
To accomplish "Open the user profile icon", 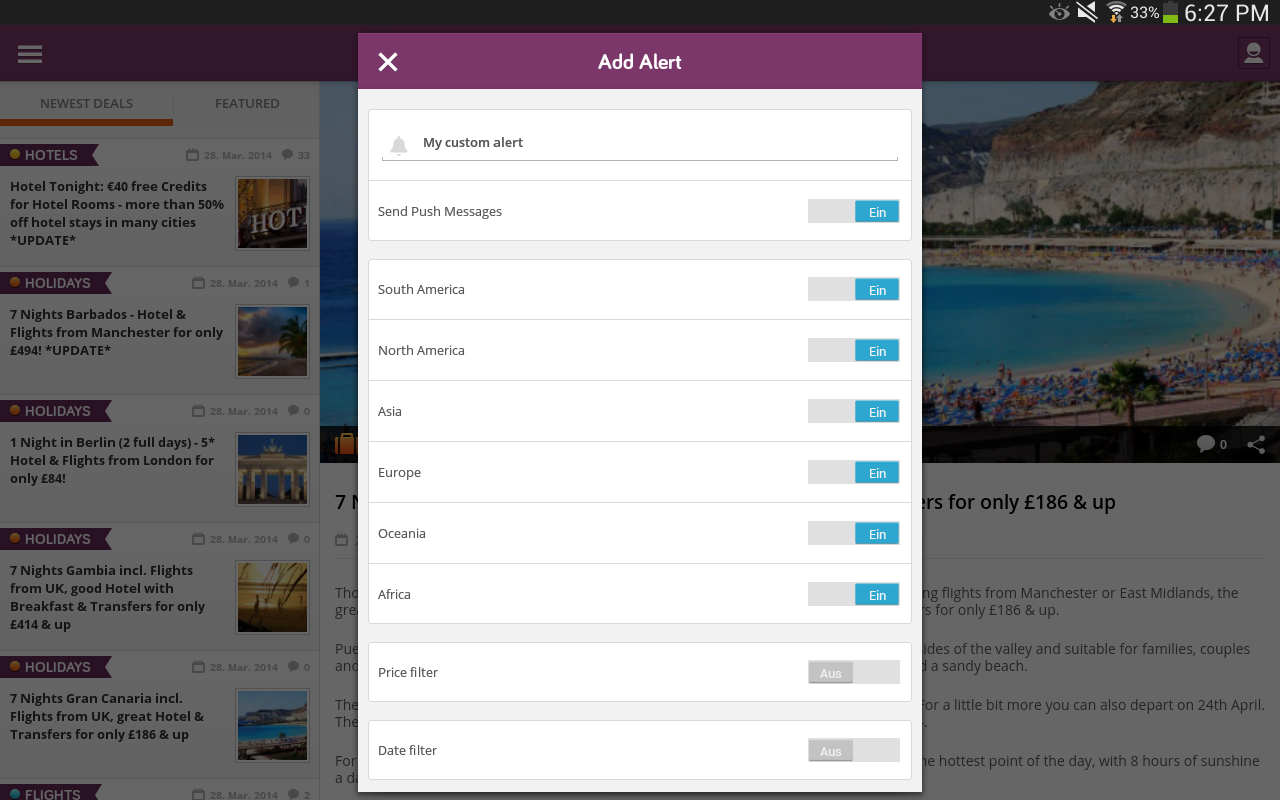I will [1253, 53].
